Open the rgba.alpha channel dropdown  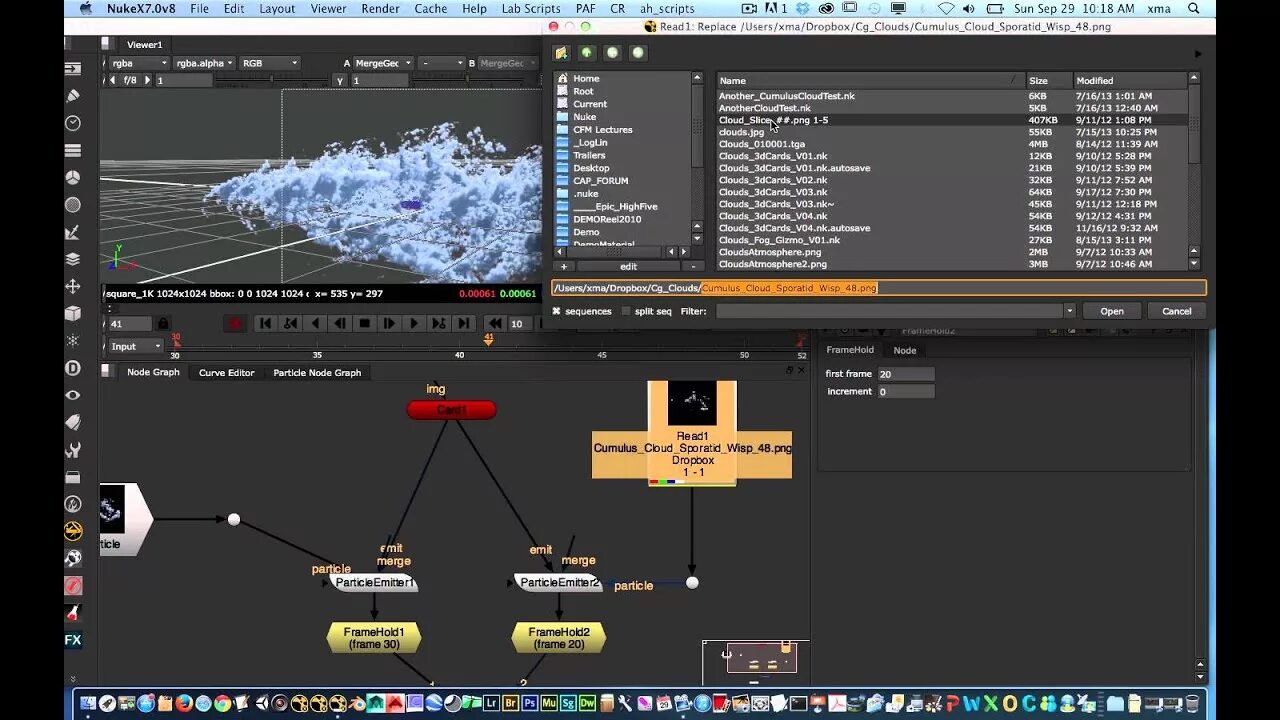click(205, 63)
